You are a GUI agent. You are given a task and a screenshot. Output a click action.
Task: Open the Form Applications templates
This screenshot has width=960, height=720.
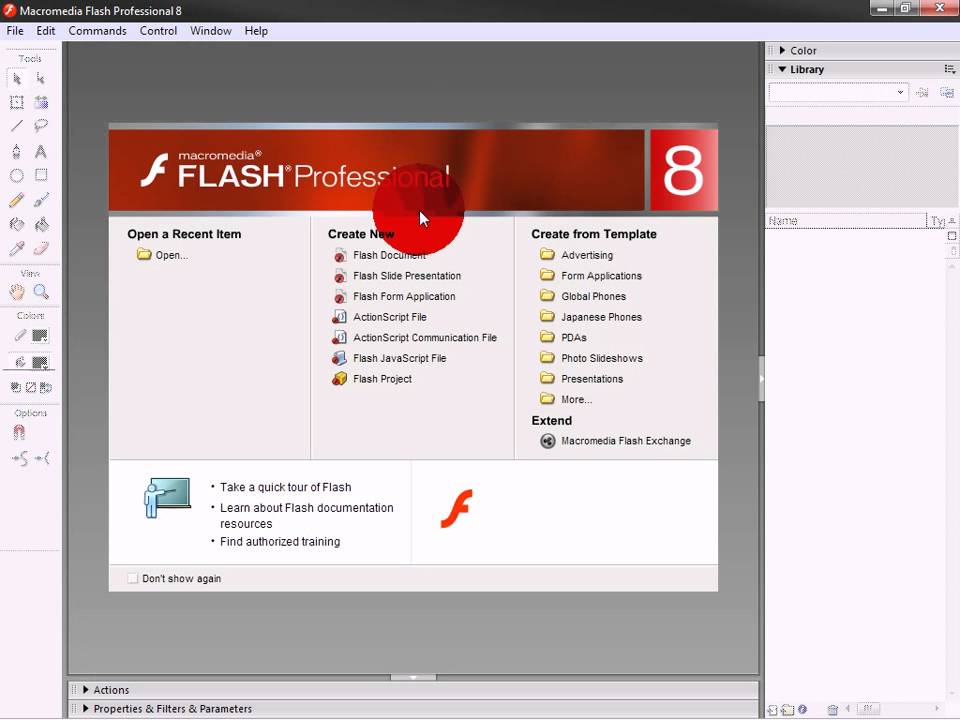click(591, 276)
